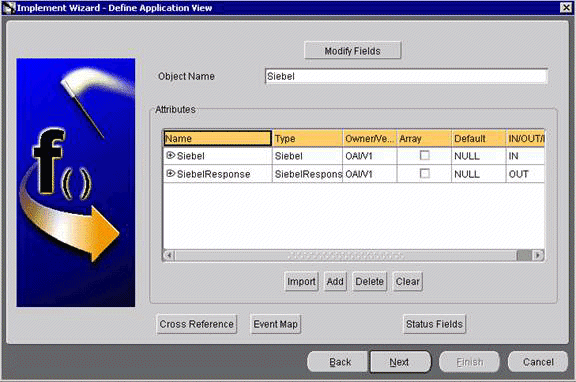576x382 pixels.
Task: Select NULL default in Siebel row
Action: (x=479, y=156)
